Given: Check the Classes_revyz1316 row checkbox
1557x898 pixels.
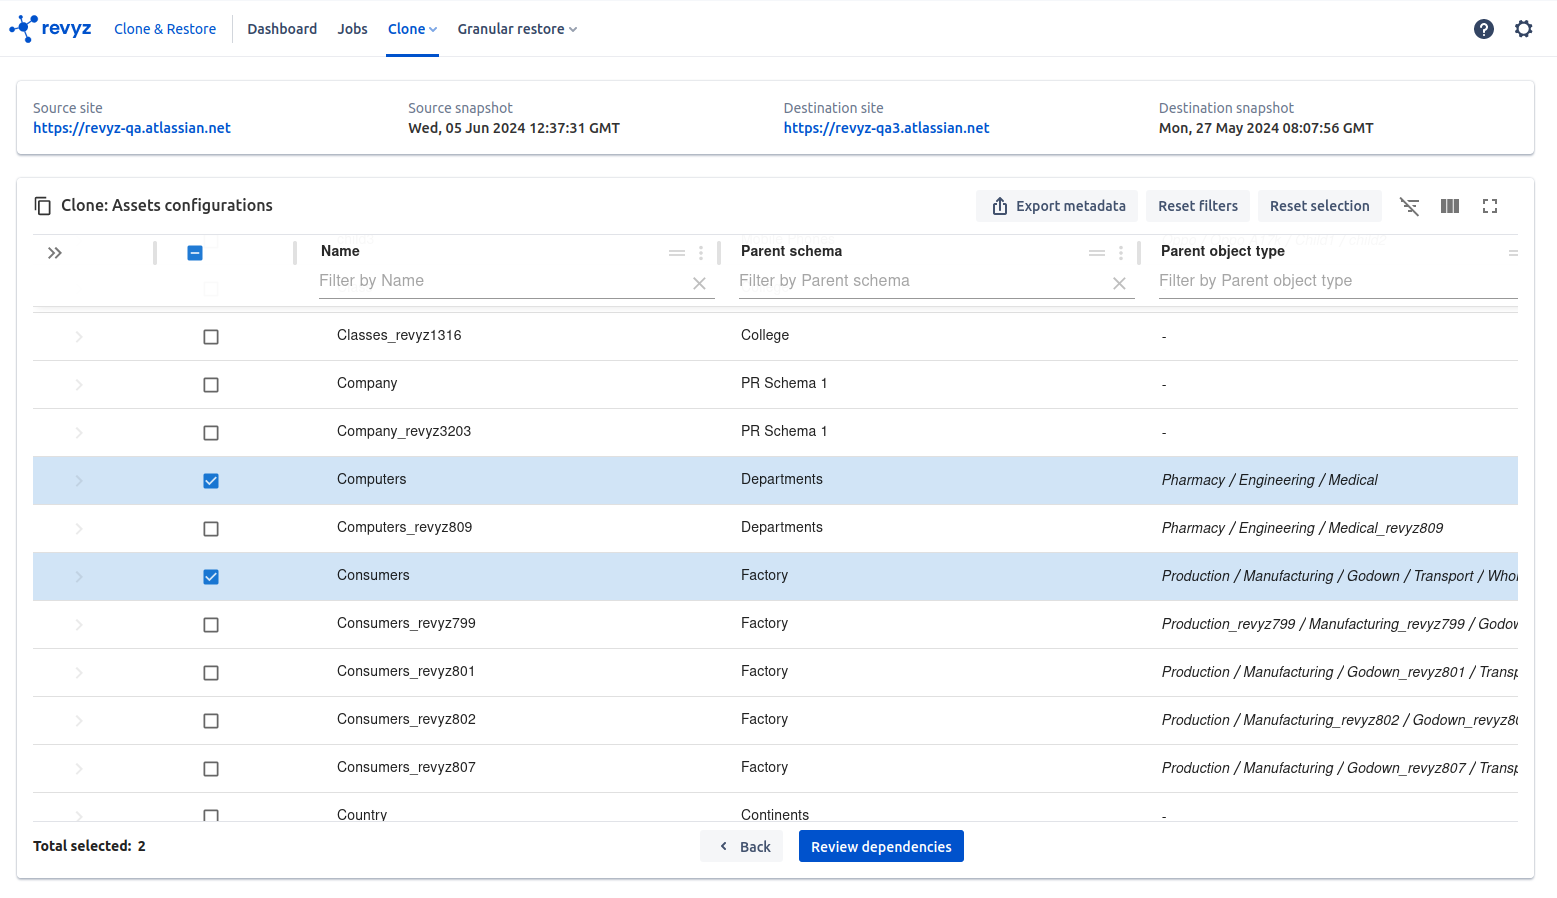Looking at the screenshot, I should coord(211,337).
